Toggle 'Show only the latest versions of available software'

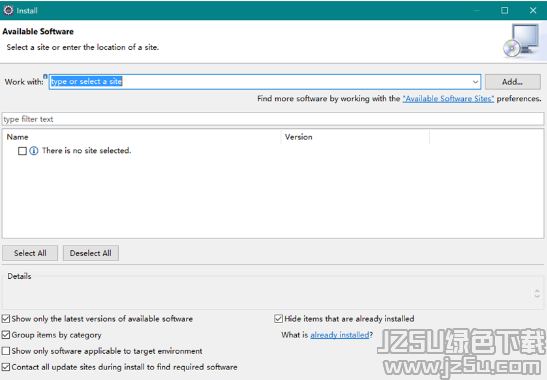pyautogui.click(x=6, y=319)
